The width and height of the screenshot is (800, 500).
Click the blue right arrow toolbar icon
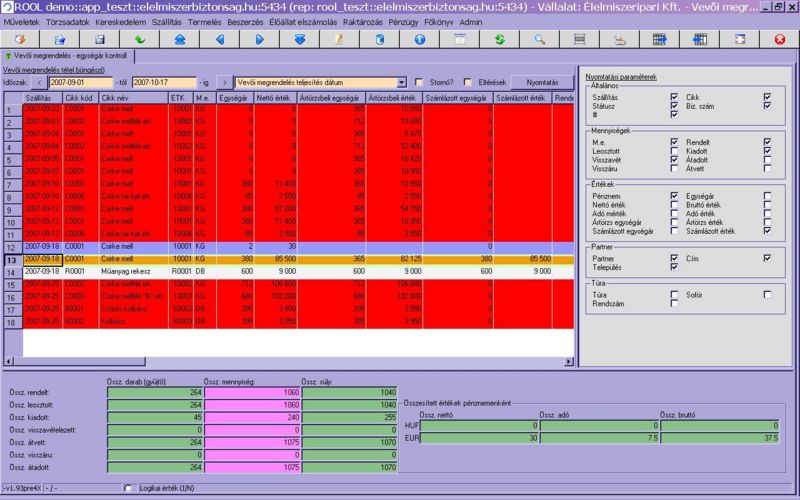[259, 39]
